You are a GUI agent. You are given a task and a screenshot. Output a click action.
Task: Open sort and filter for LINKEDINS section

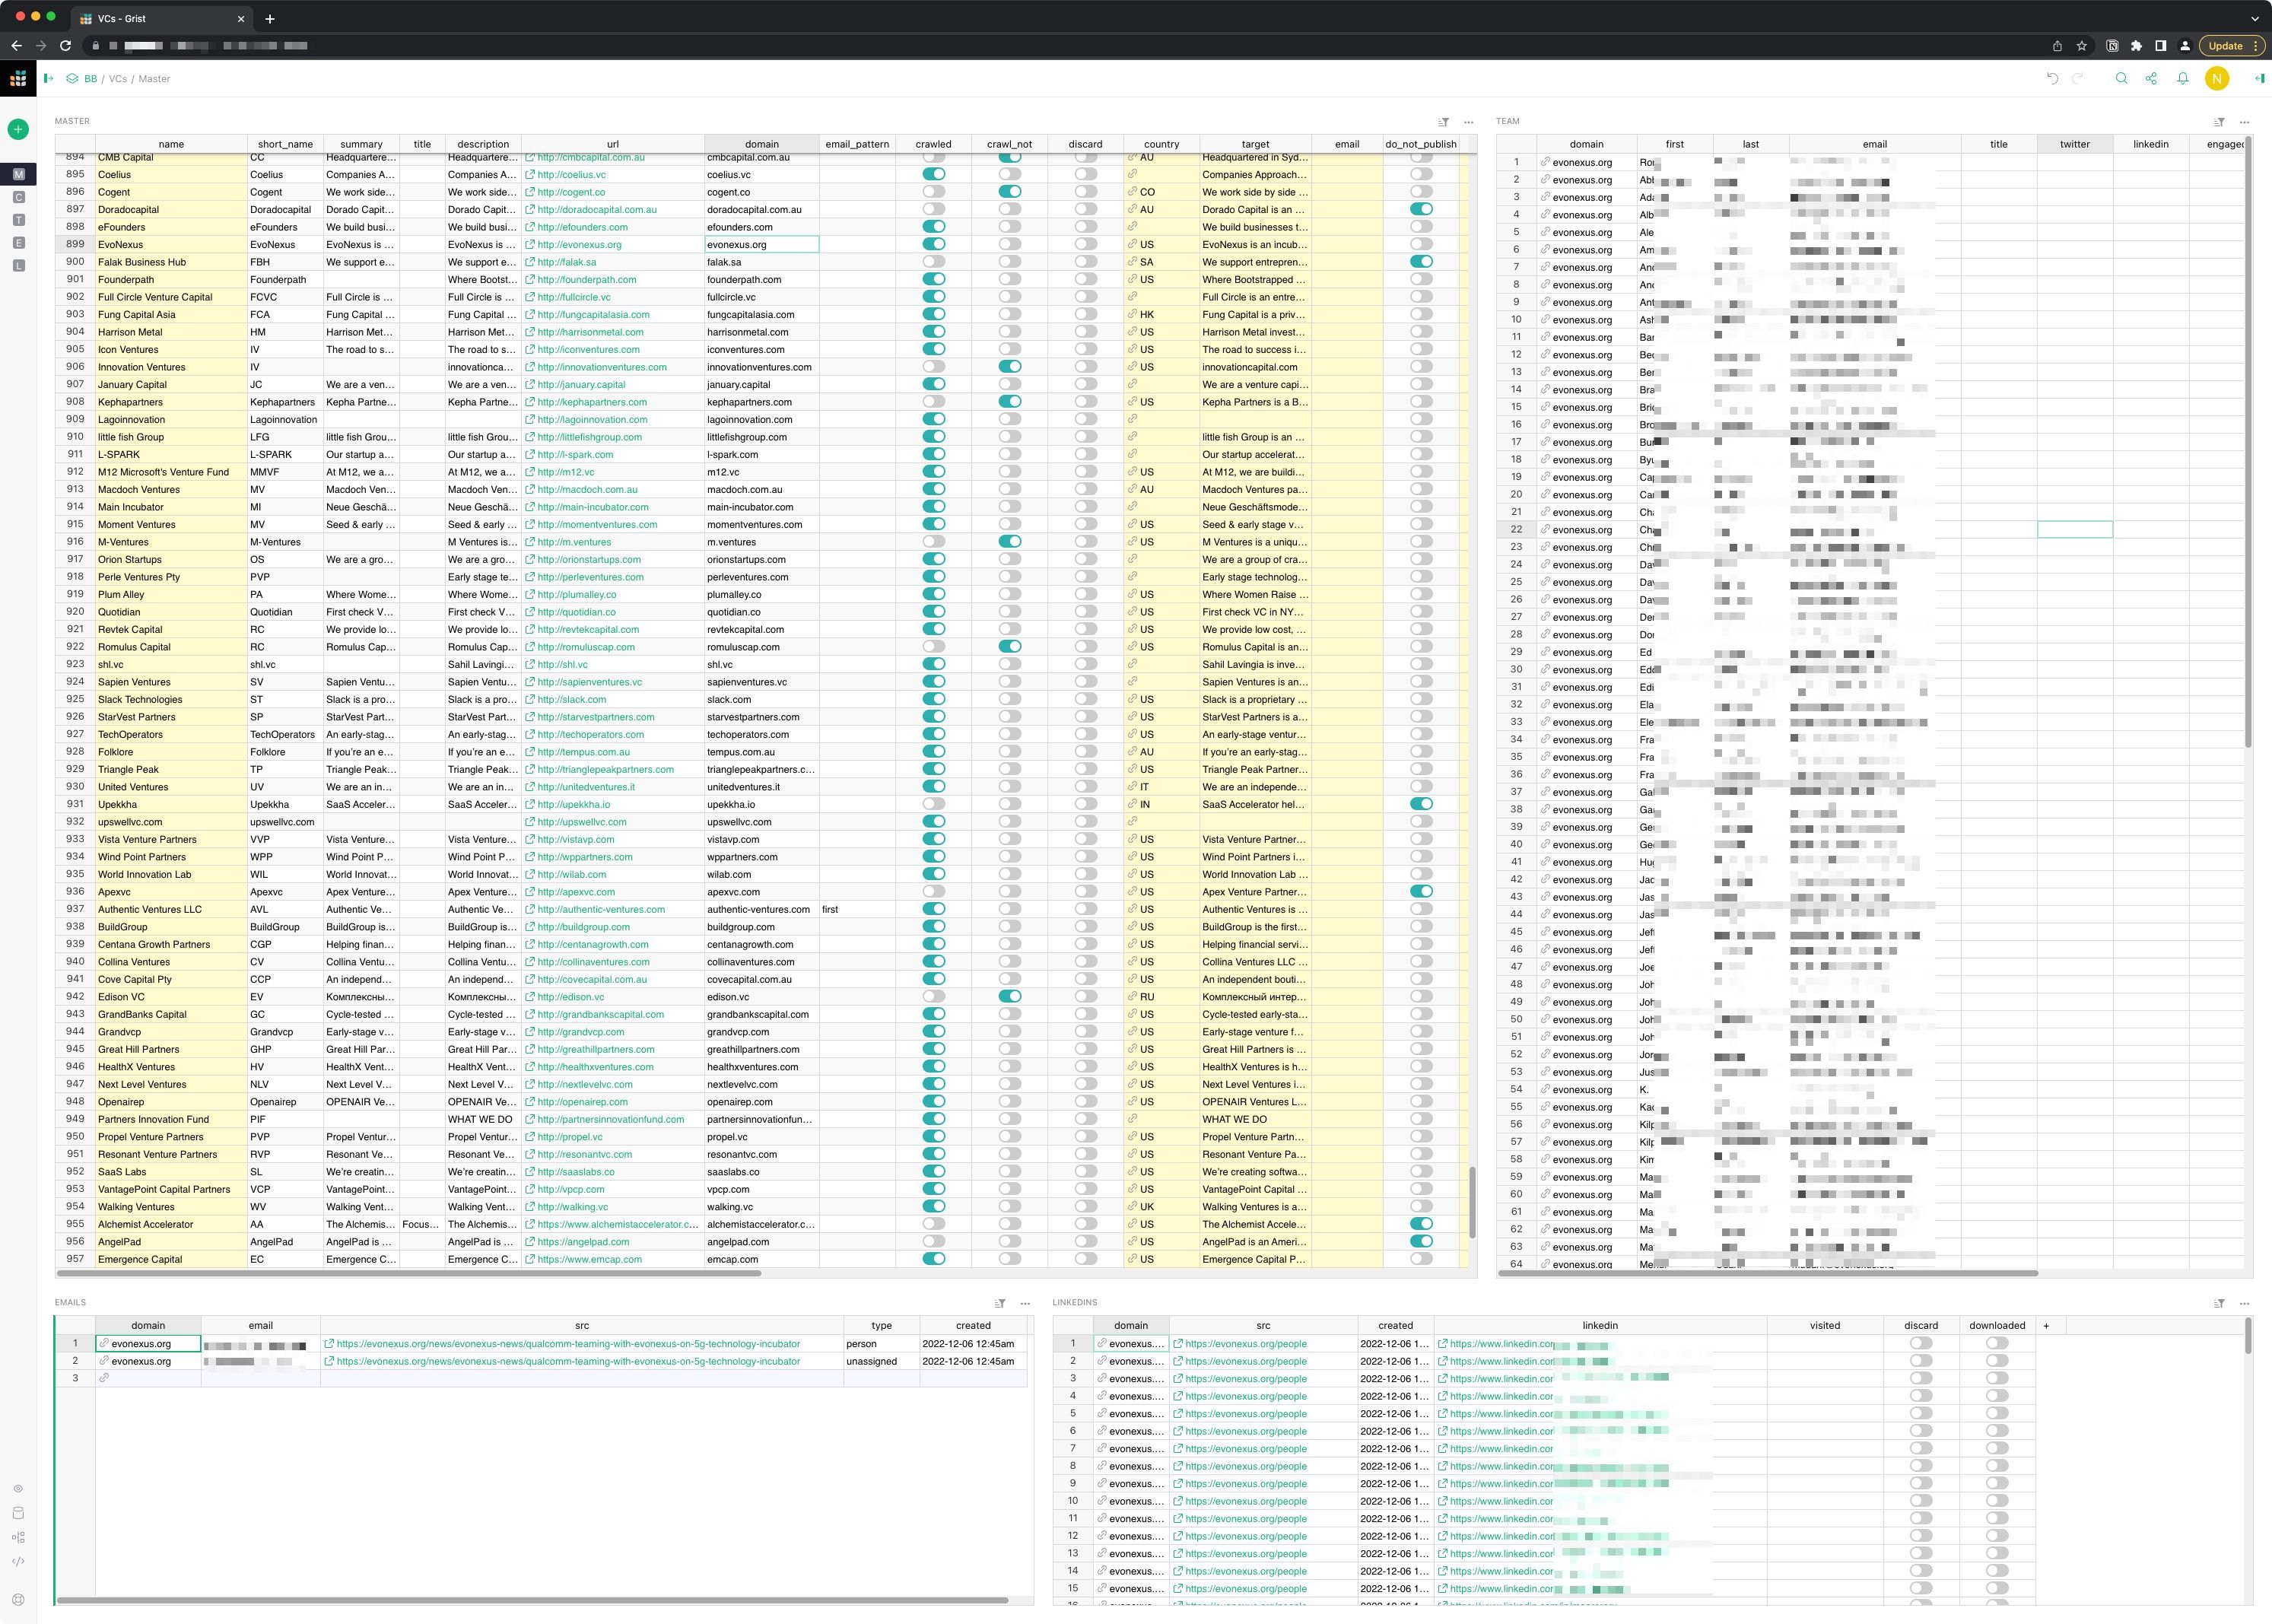coord(2219,1303)
